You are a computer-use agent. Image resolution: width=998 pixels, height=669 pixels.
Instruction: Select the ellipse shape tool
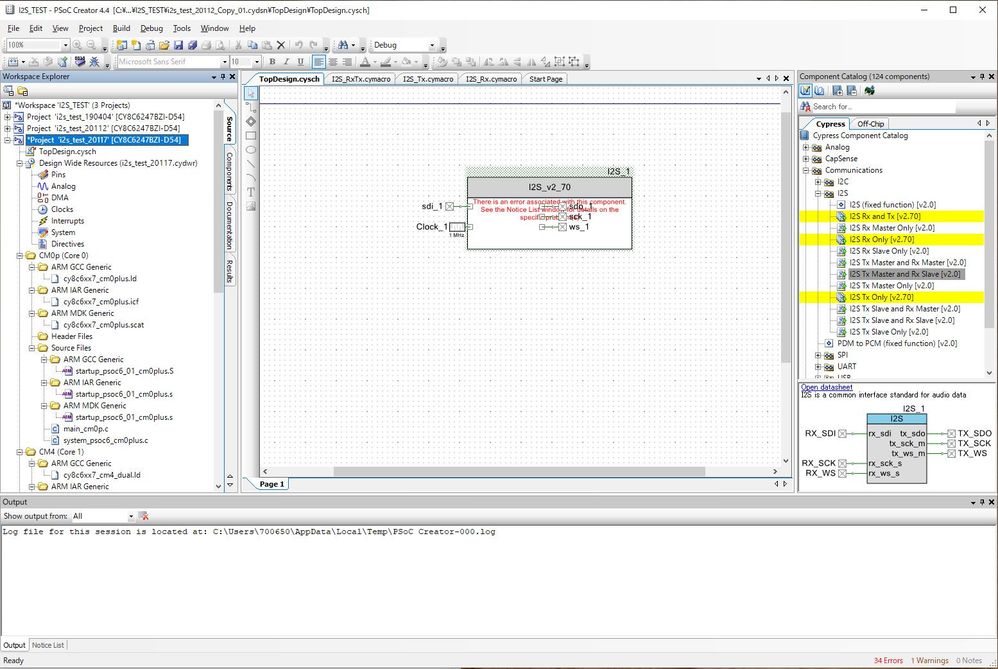click(x=251, y=150)
